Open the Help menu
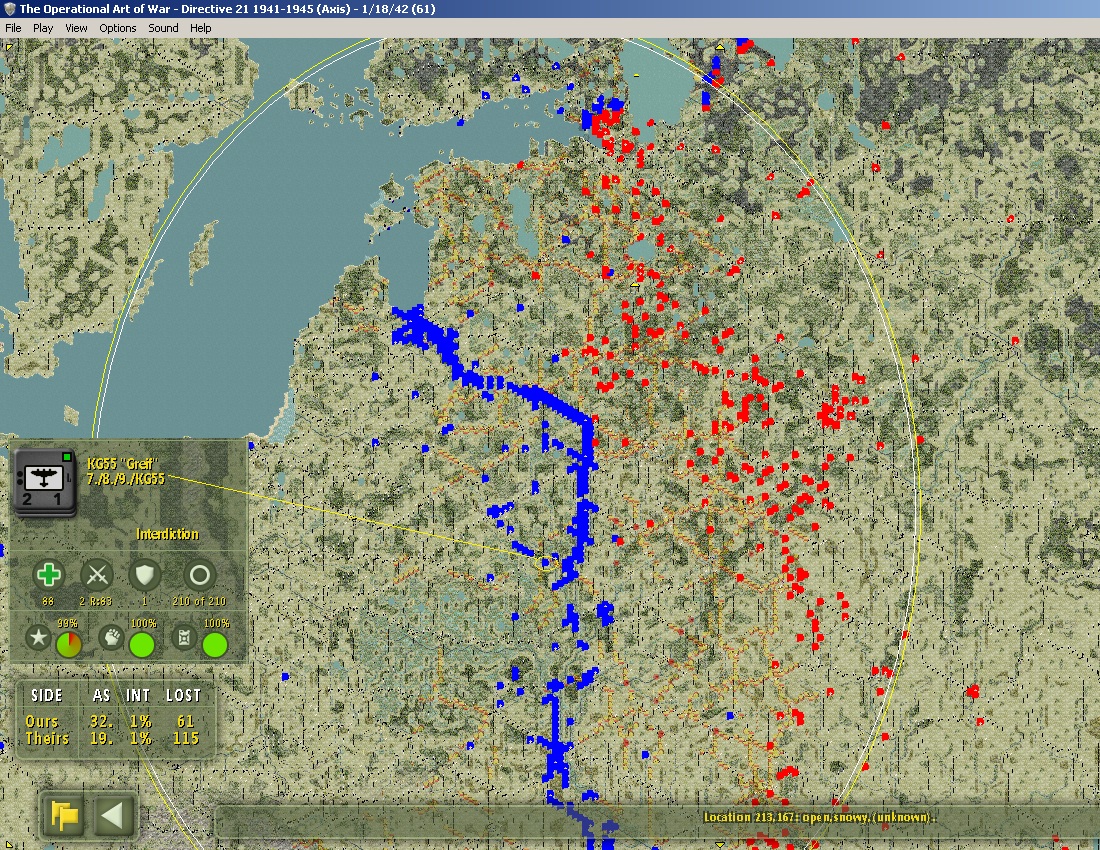Image resolution: width=1100 pixels, height=850 pixels. [x=201, y=28]
